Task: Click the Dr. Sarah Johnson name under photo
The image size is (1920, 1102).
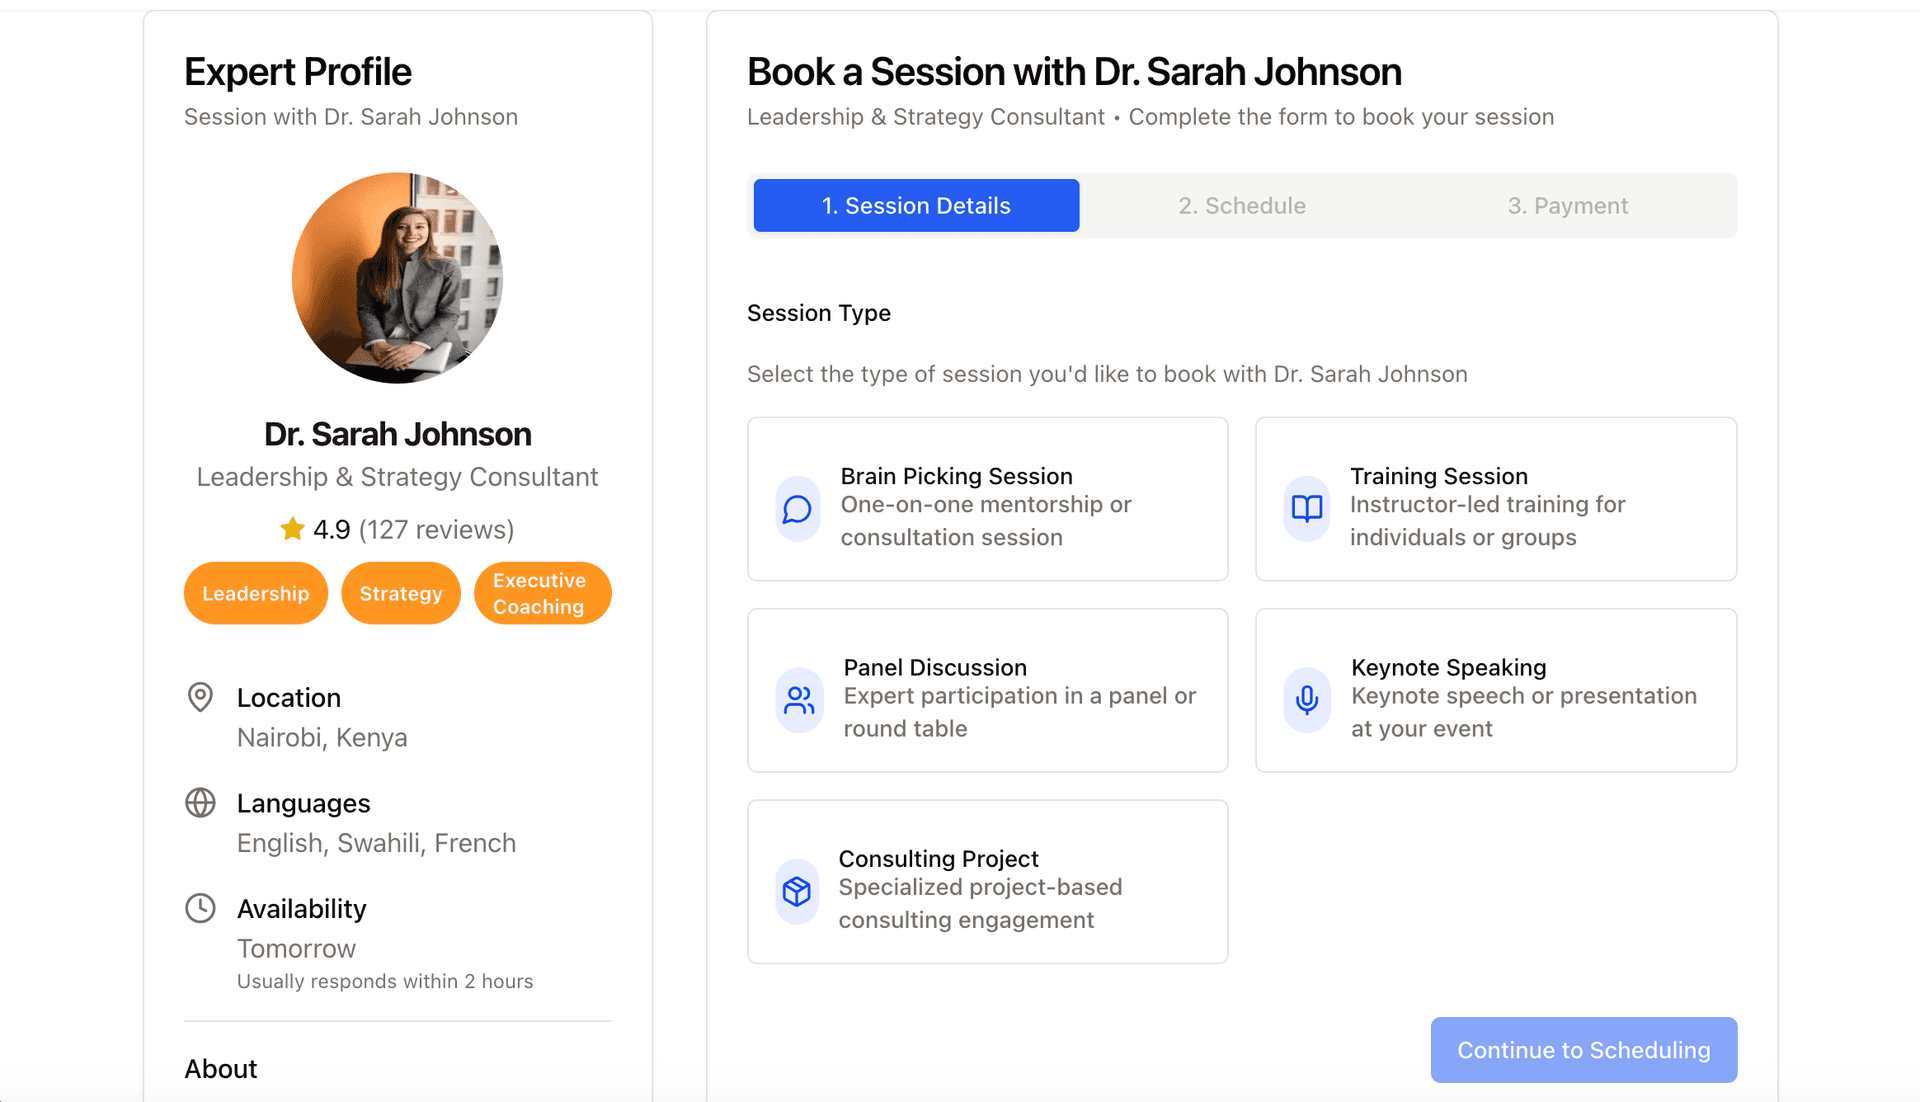Action: pos(398,434)
